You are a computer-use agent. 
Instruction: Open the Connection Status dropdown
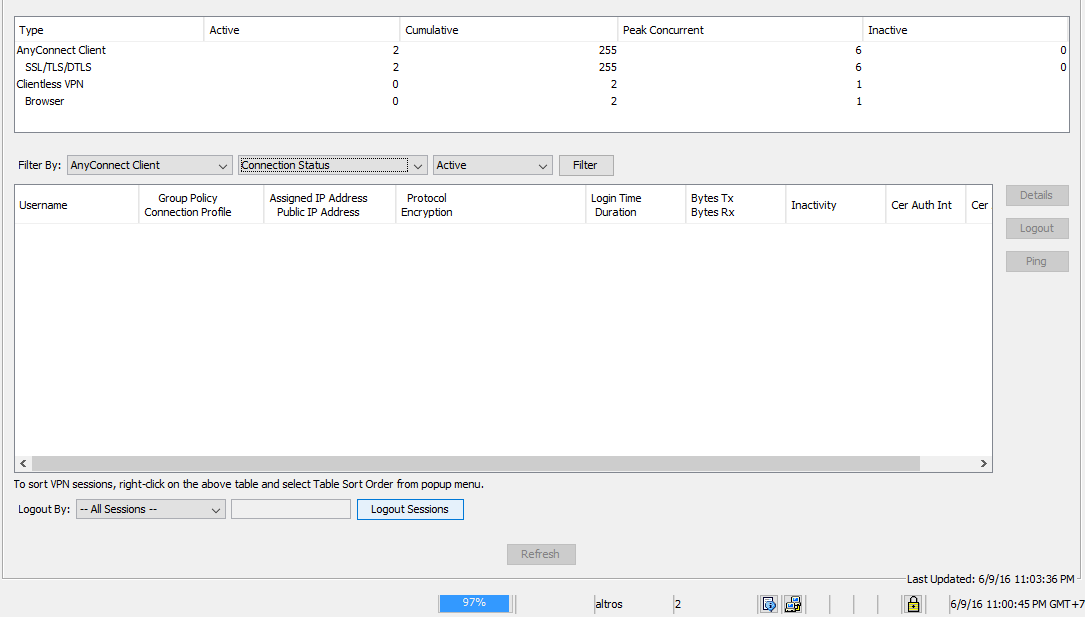[x=333, y=165]
